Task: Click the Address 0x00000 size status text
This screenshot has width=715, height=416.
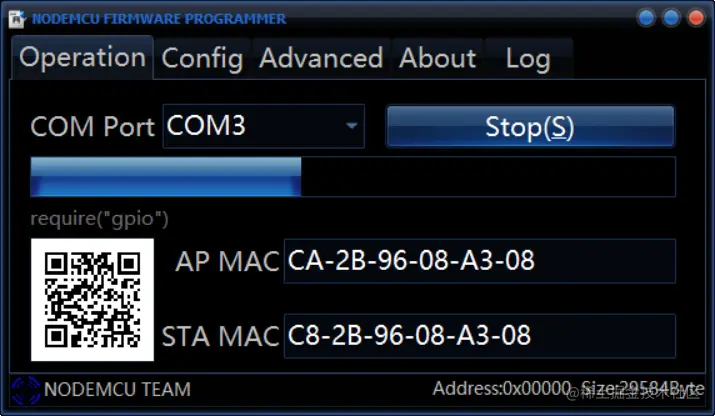Action: coord(568,389)
